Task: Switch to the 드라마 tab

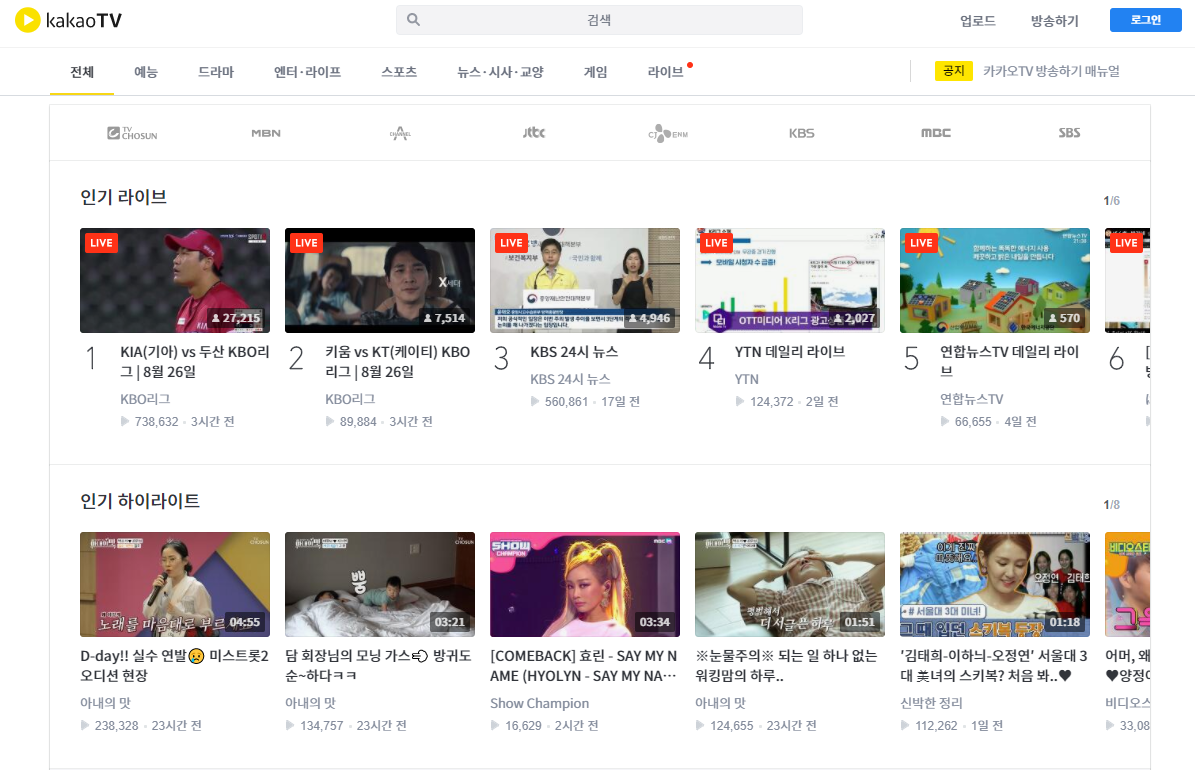Action: click(216, 72)
